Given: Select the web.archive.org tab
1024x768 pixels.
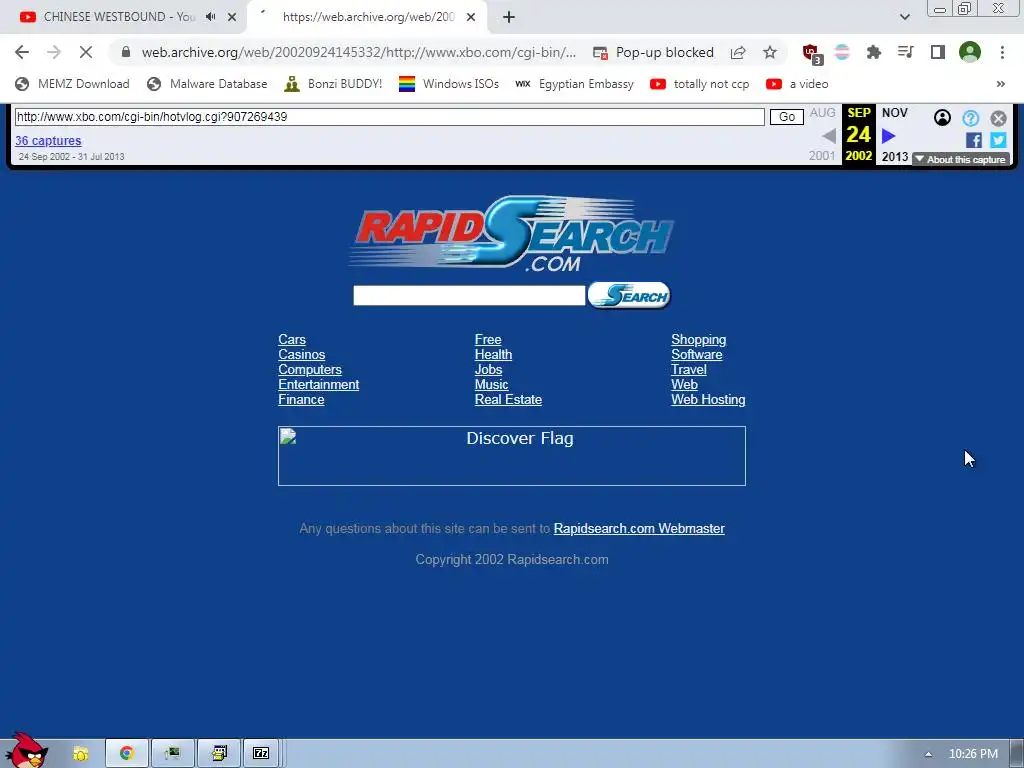Looking at the screenshot, I should [367, 17].
